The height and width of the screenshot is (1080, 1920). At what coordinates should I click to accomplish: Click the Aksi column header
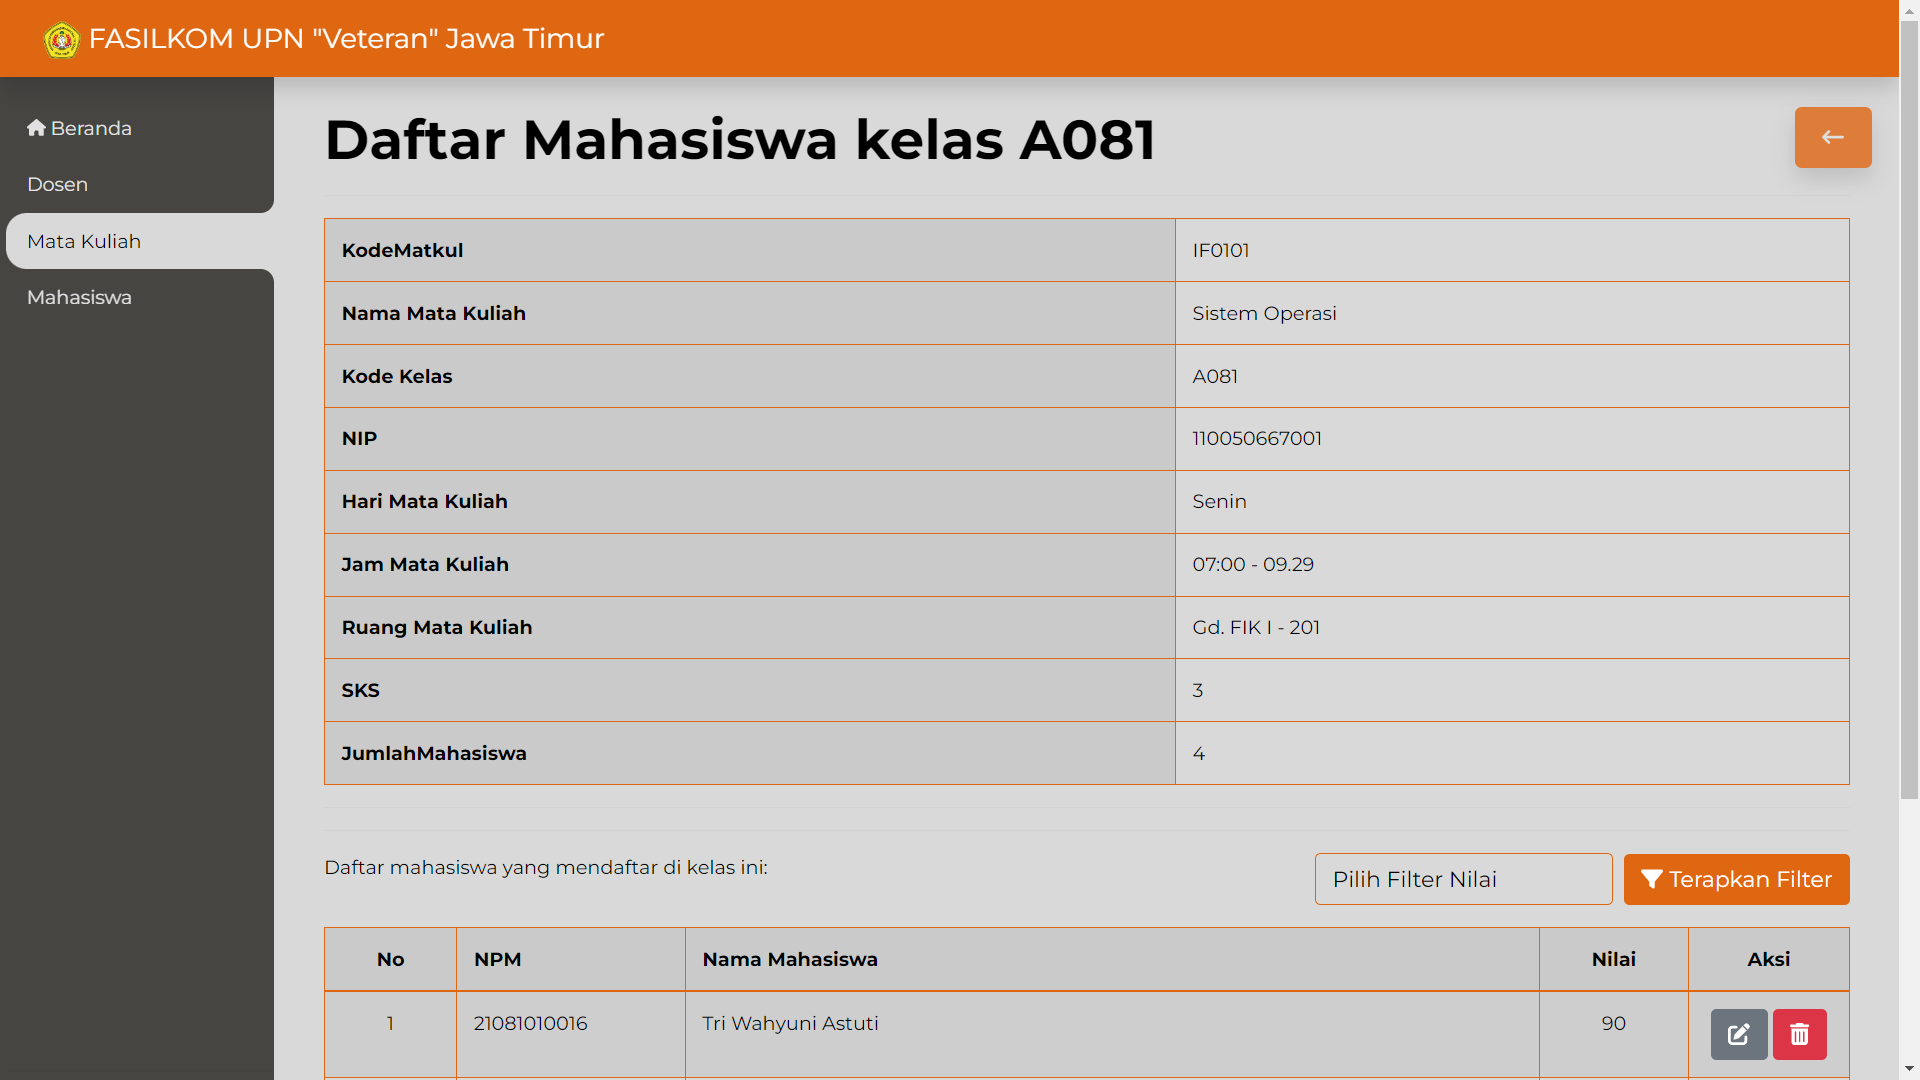click(1768, 959)
